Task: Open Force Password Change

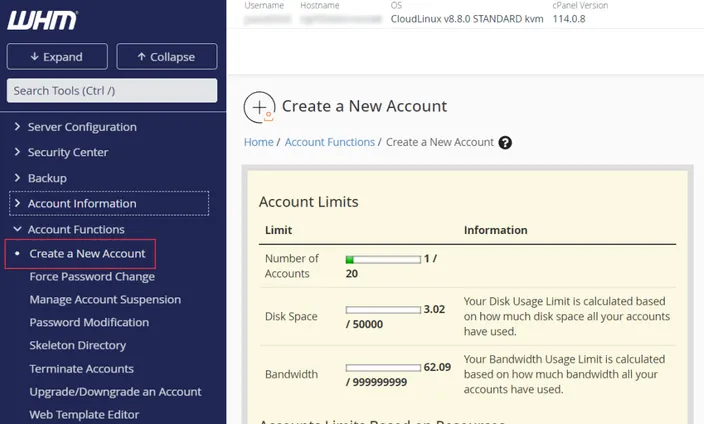Action: coord(92,277)
